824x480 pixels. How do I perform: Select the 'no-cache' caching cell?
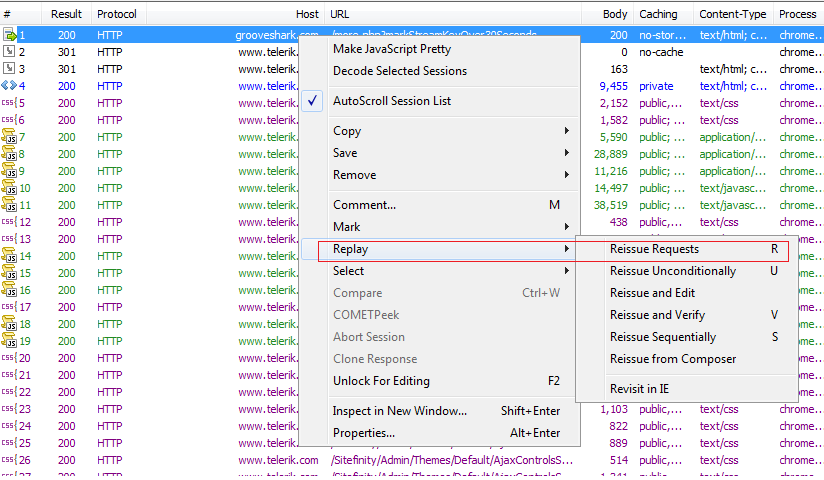pyautogui.click(x=661, y=52)
